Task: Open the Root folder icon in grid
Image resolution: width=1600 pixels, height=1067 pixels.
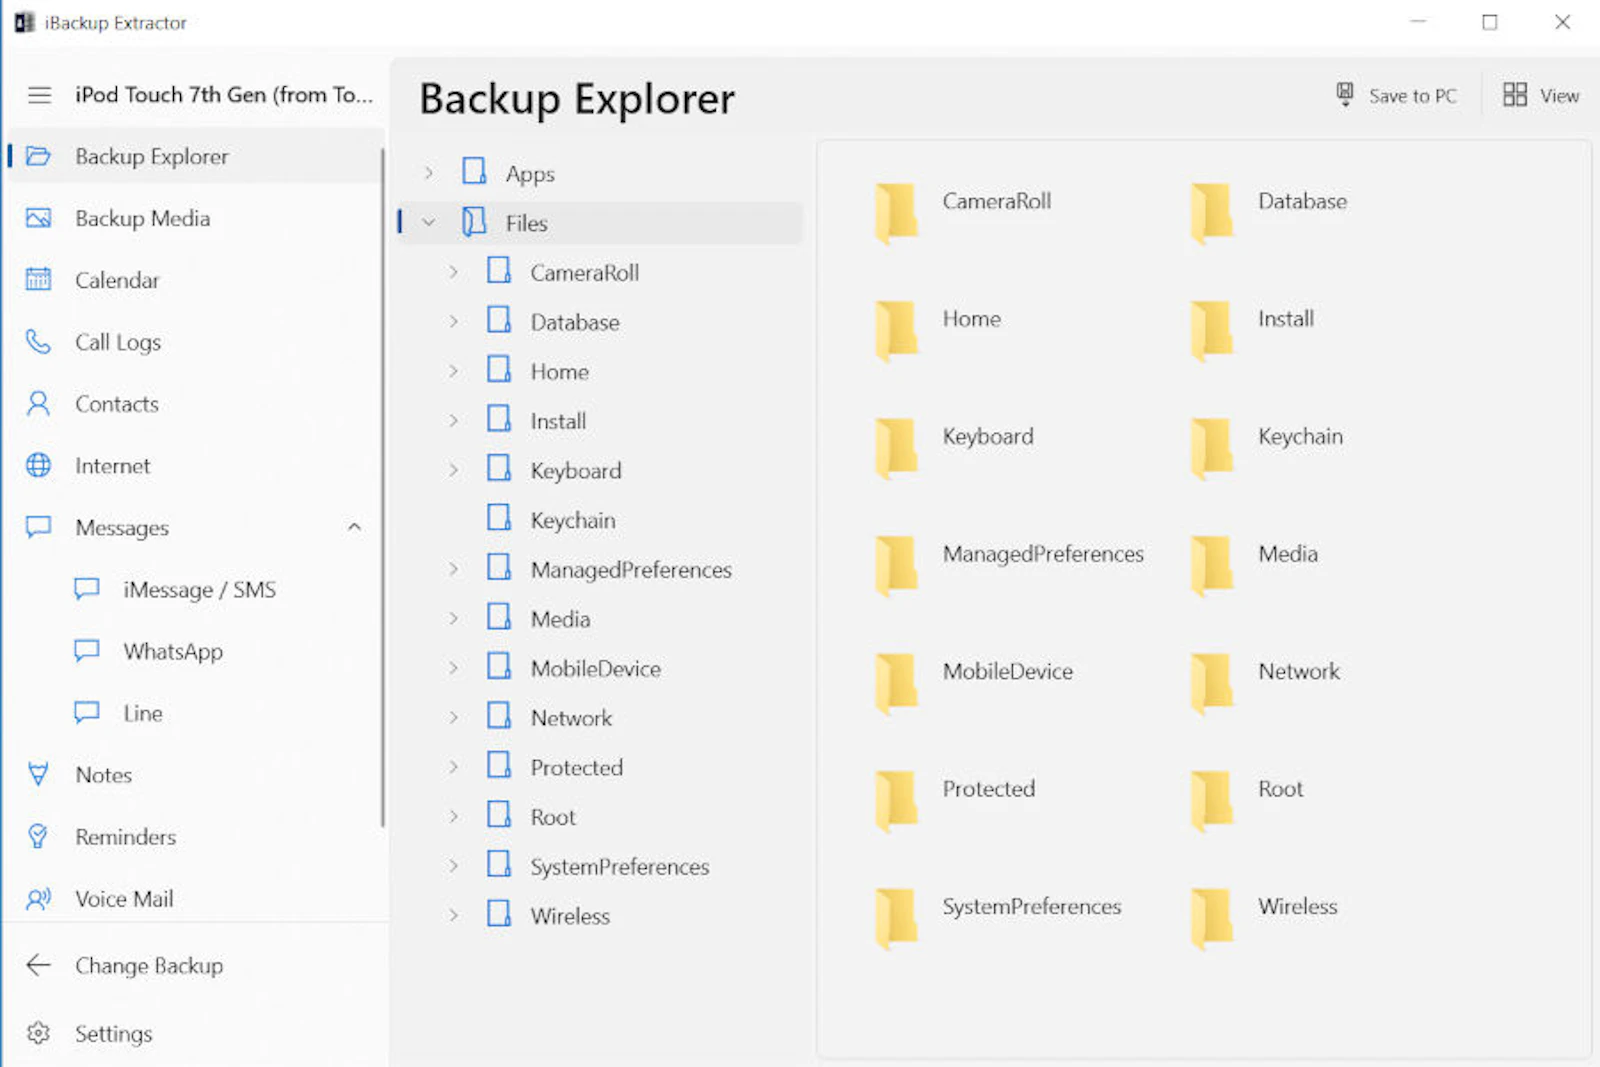Action: pyautogui.click(x=1212, y=800)
